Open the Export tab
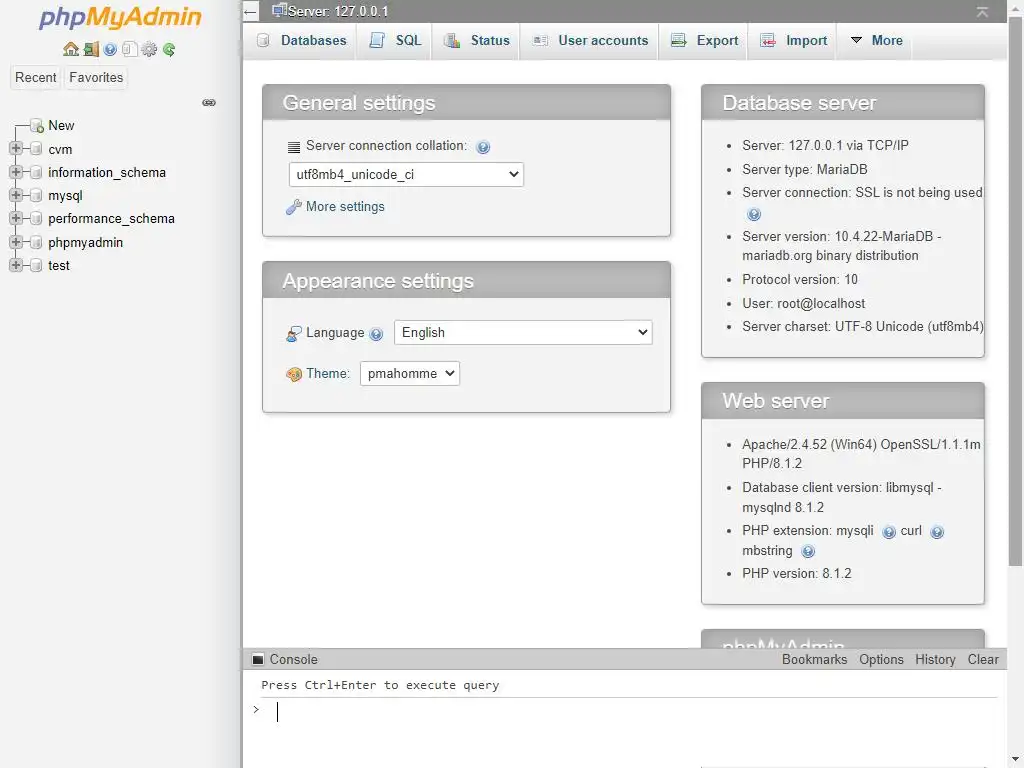1024x768 pixels. [x=705, y=40]
